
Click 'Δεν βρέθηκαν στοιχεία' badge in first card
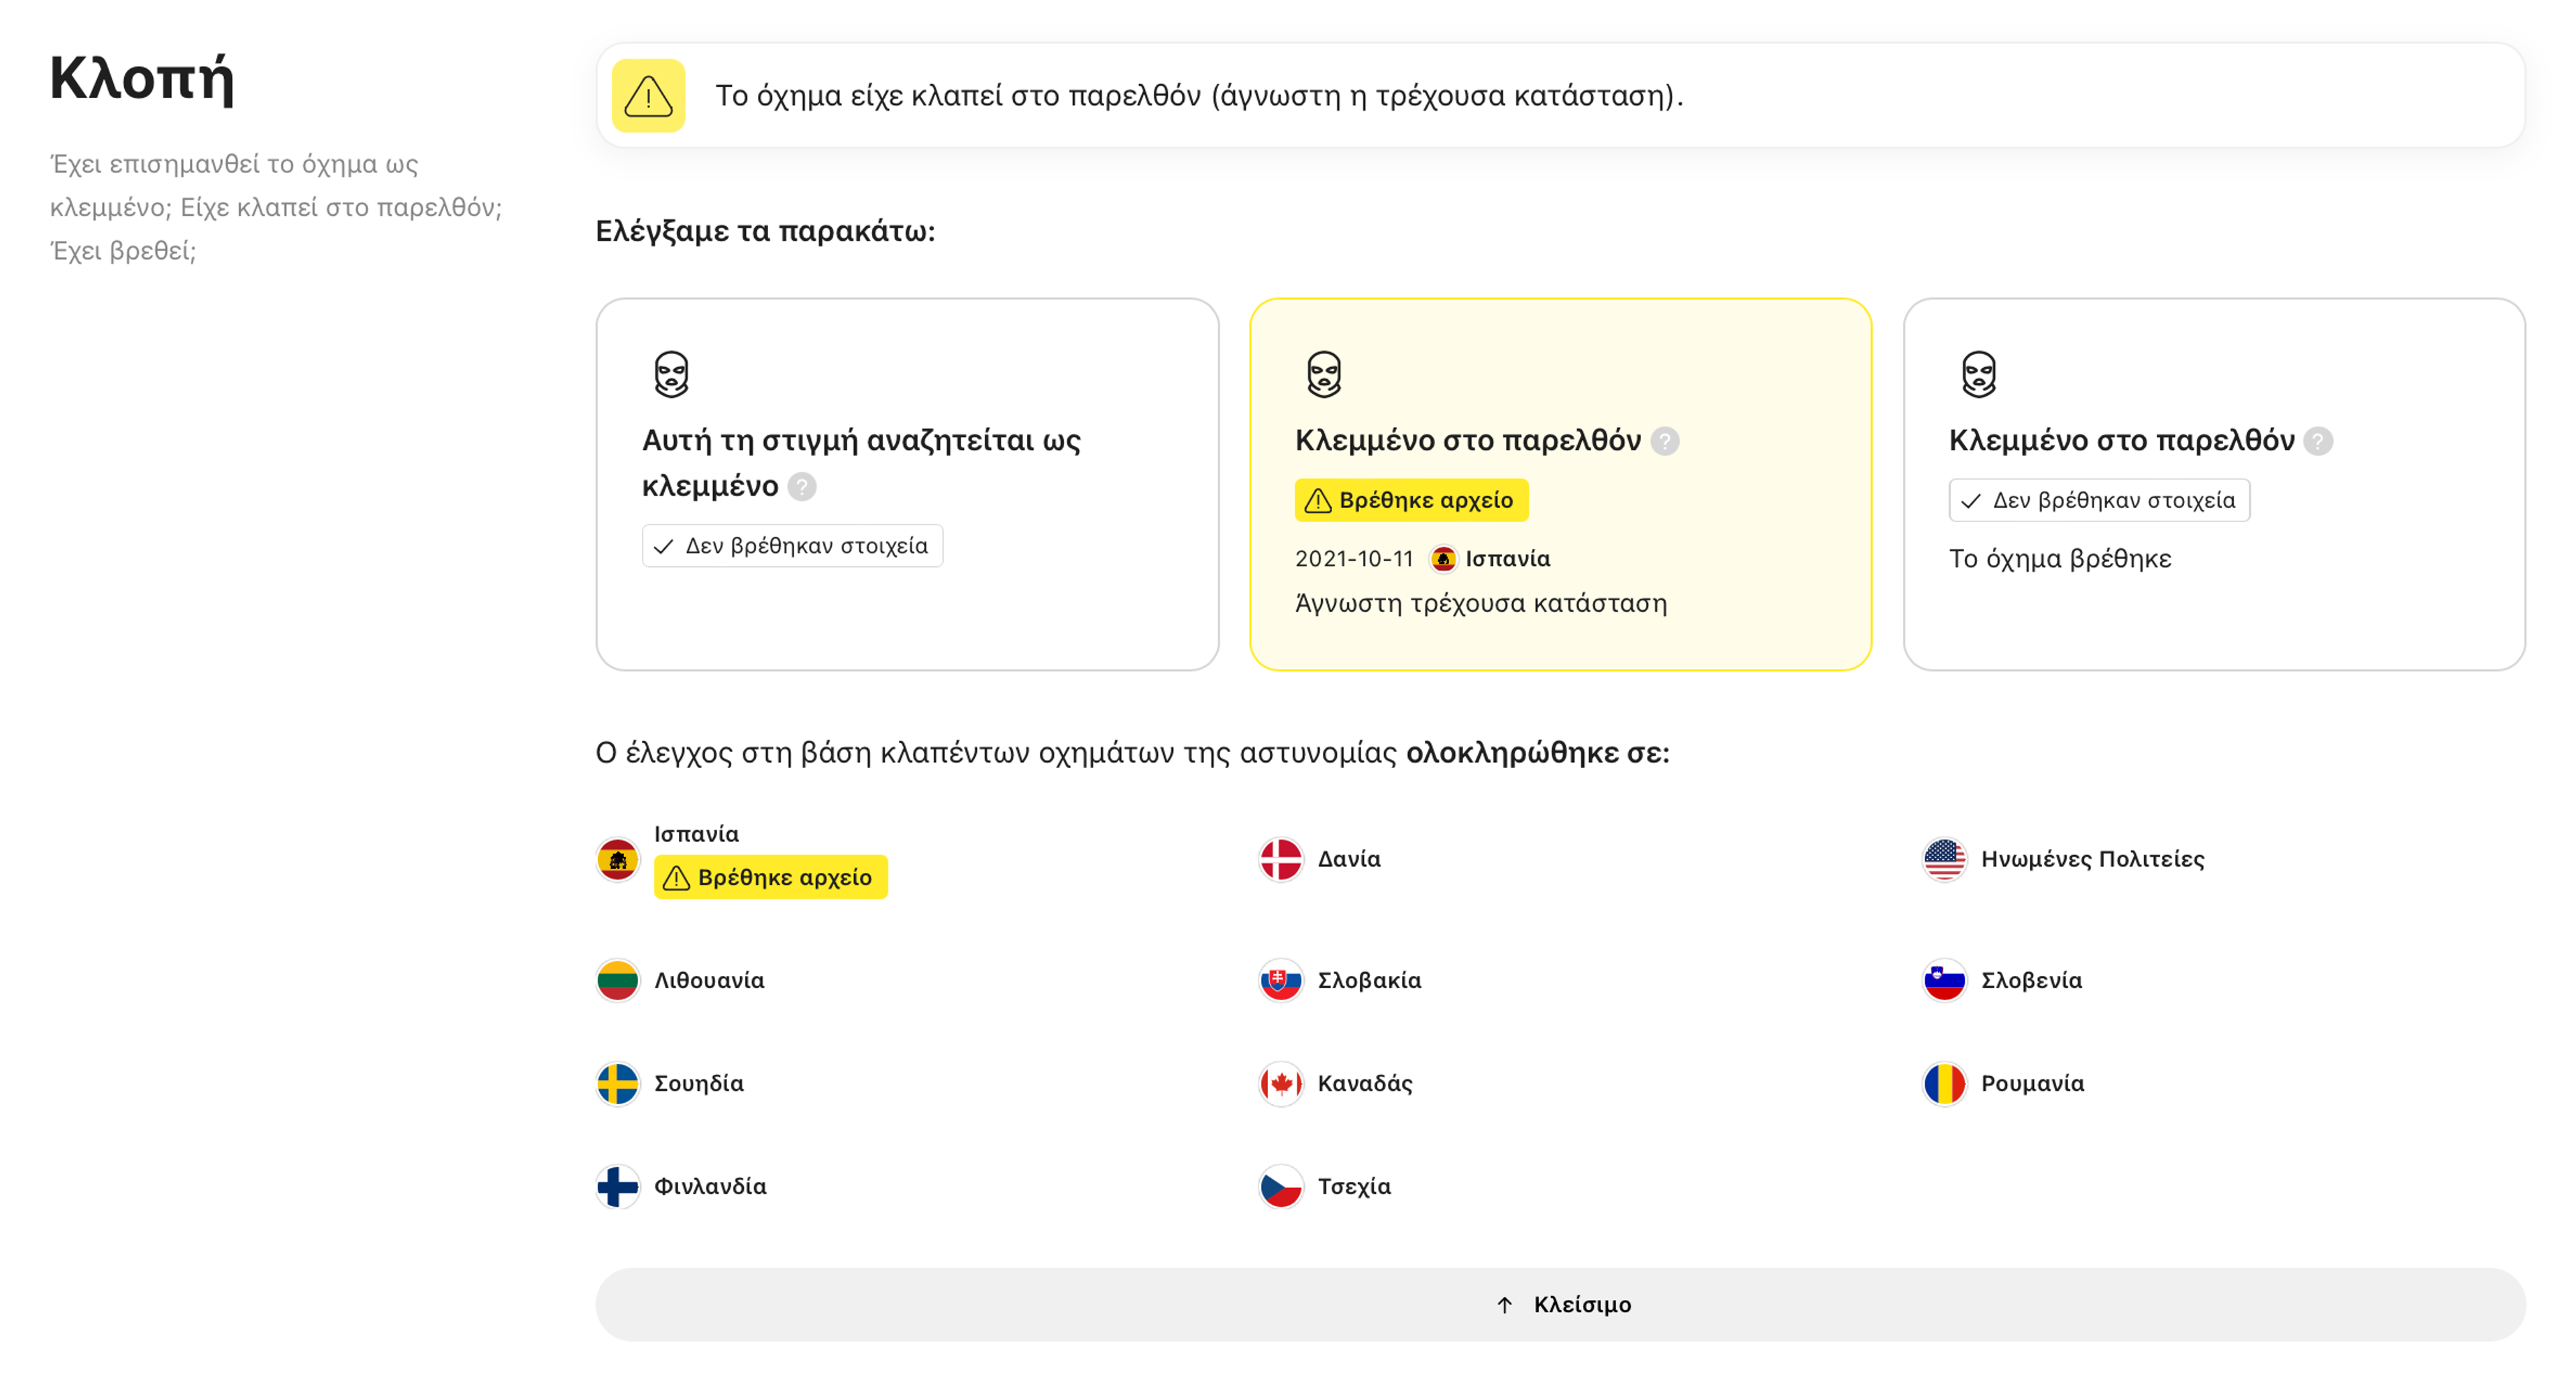coord(791,546)
